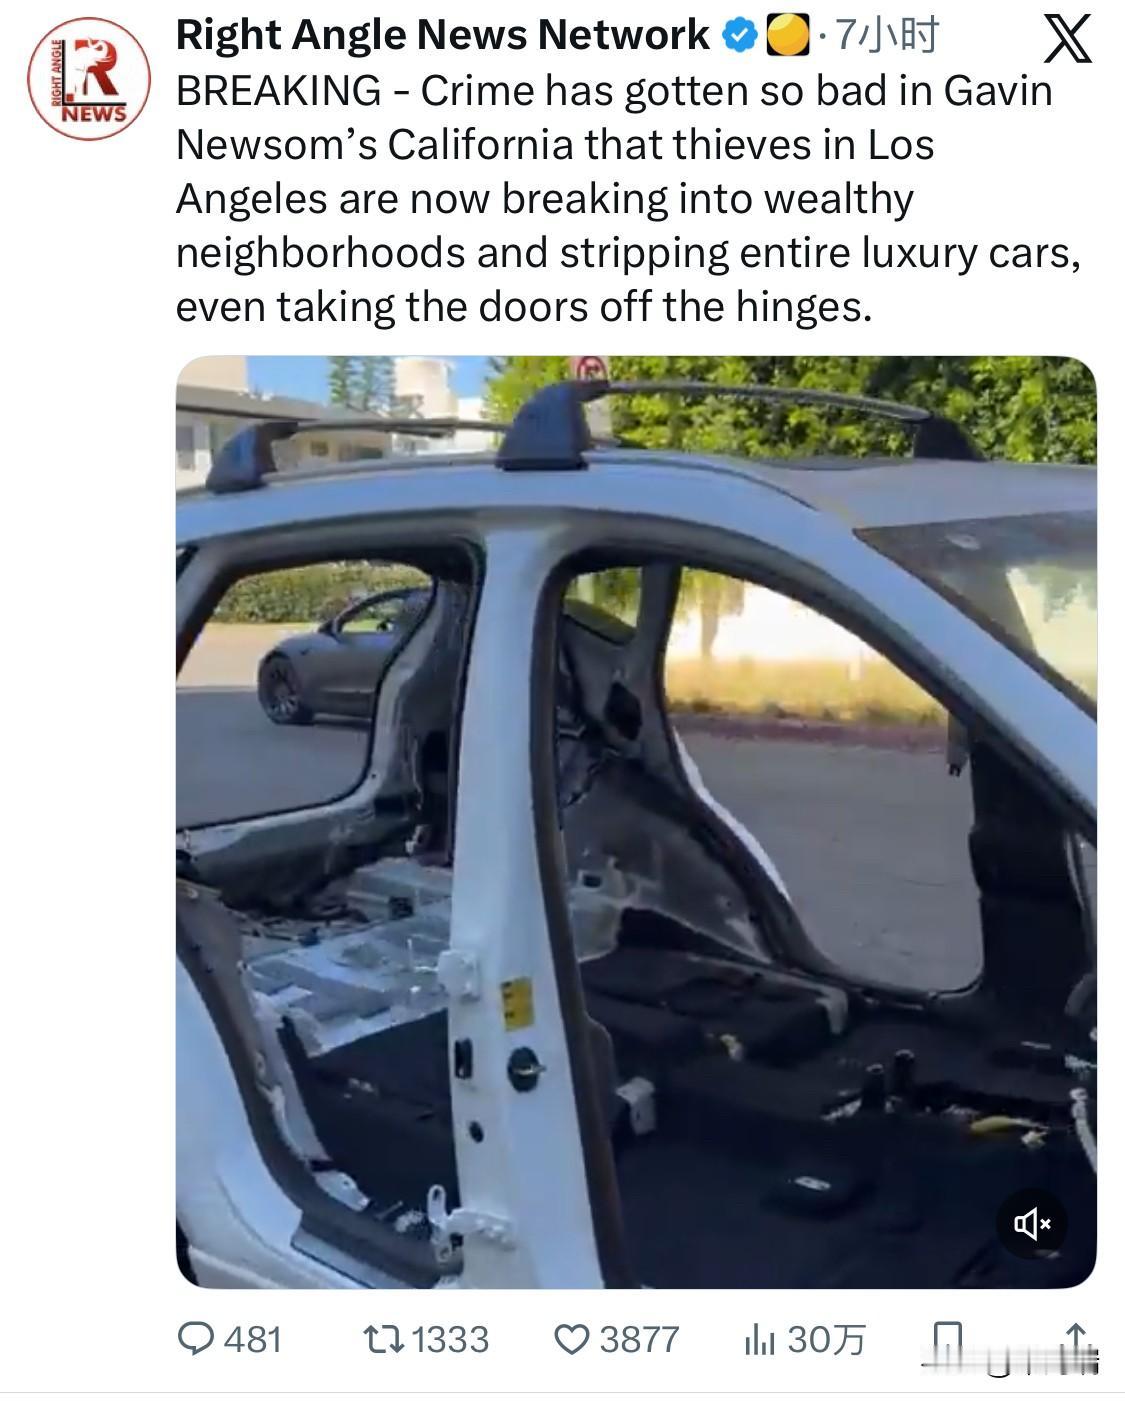Viewport: 1125px width, 1401px height.
Task: Repost using the retweet arrows icon
Action: (x=383, y=1339)
